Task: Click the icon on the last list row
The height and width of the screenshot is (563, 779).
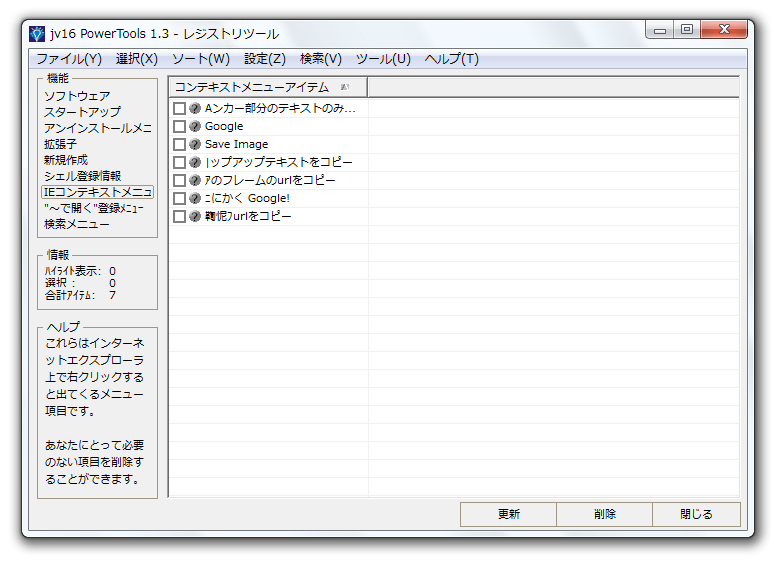Action: click(x=195, y=216)
